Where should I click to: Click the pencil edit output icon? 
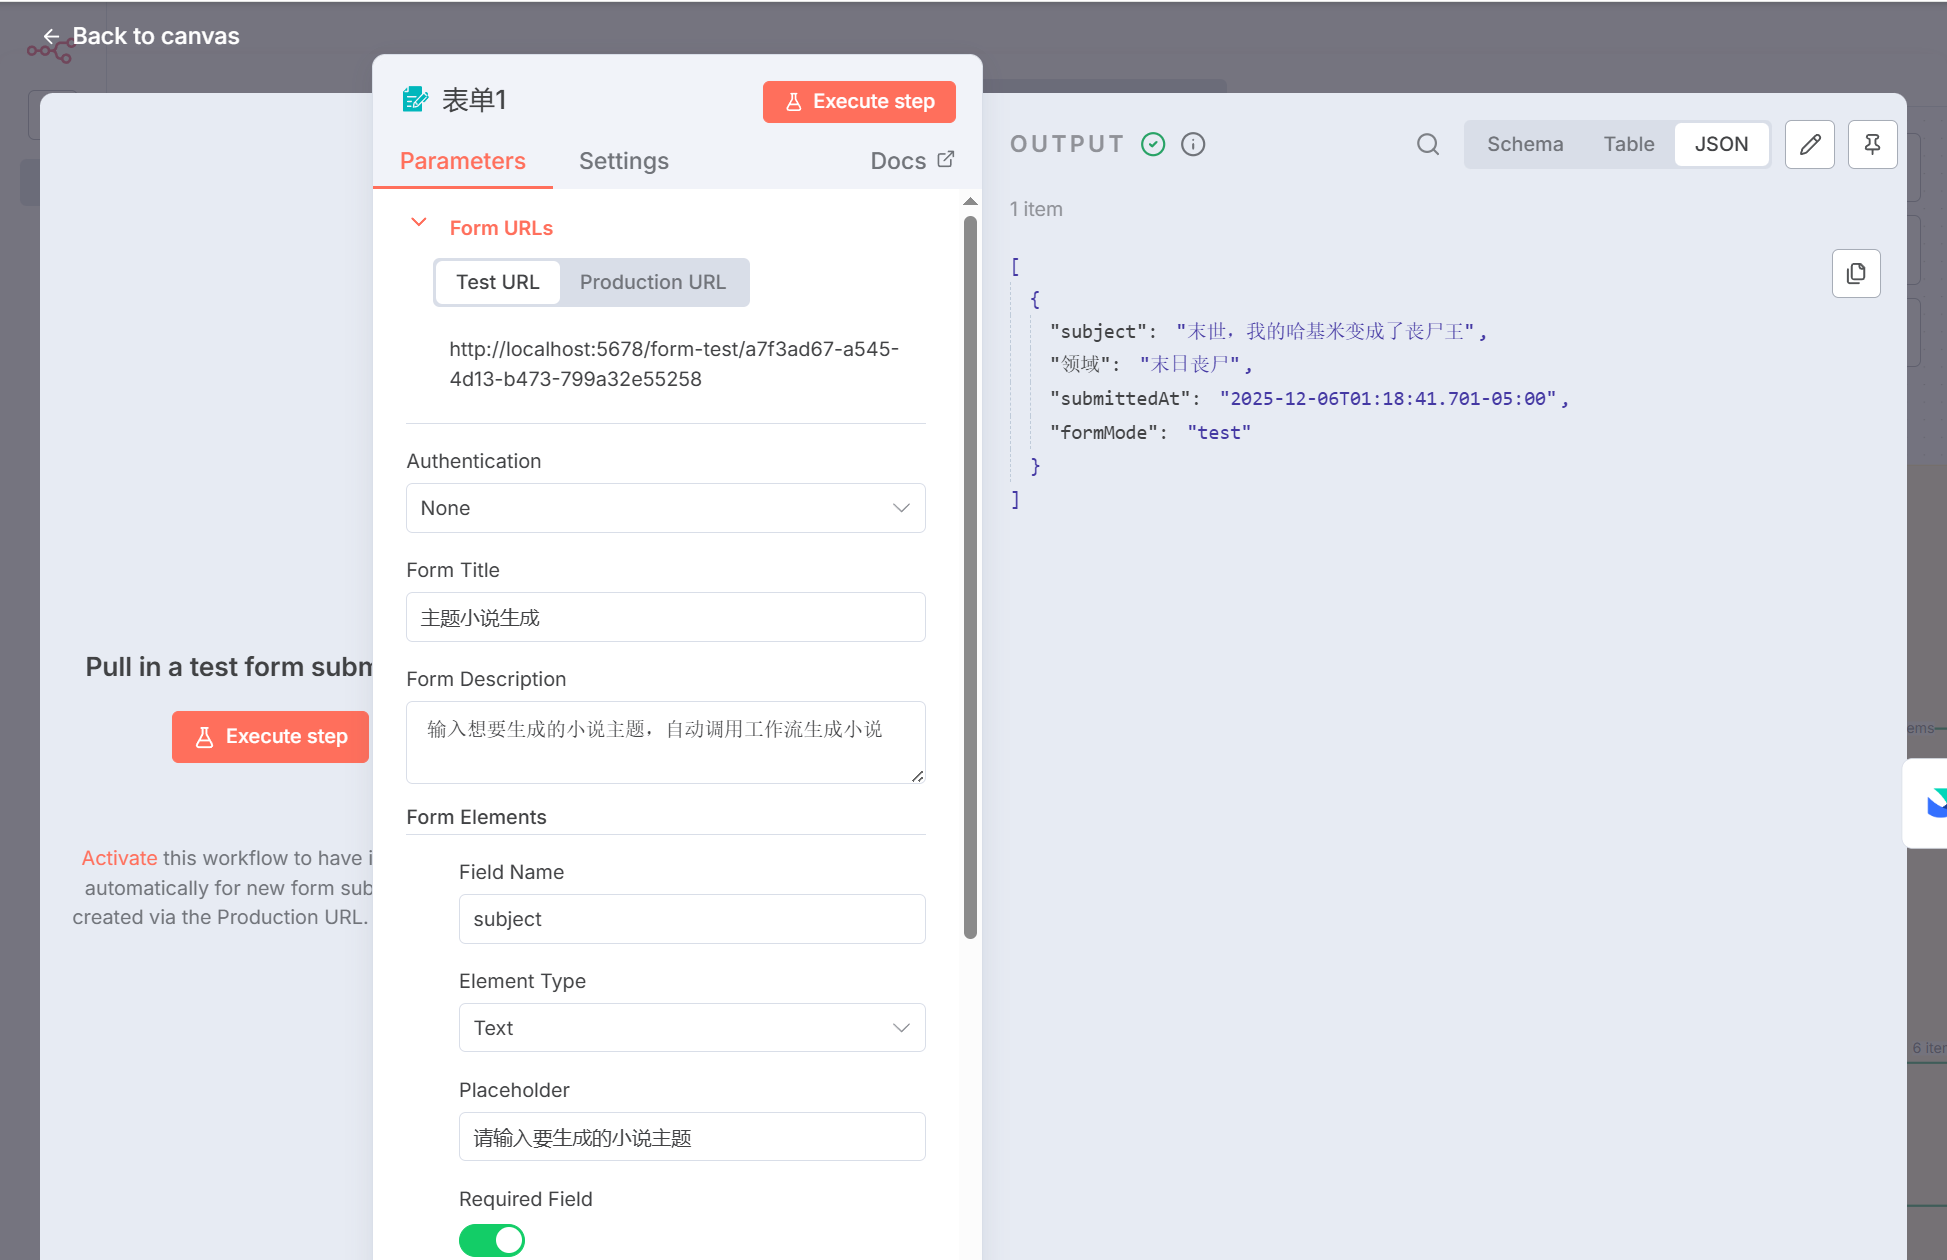[1809, 144]
